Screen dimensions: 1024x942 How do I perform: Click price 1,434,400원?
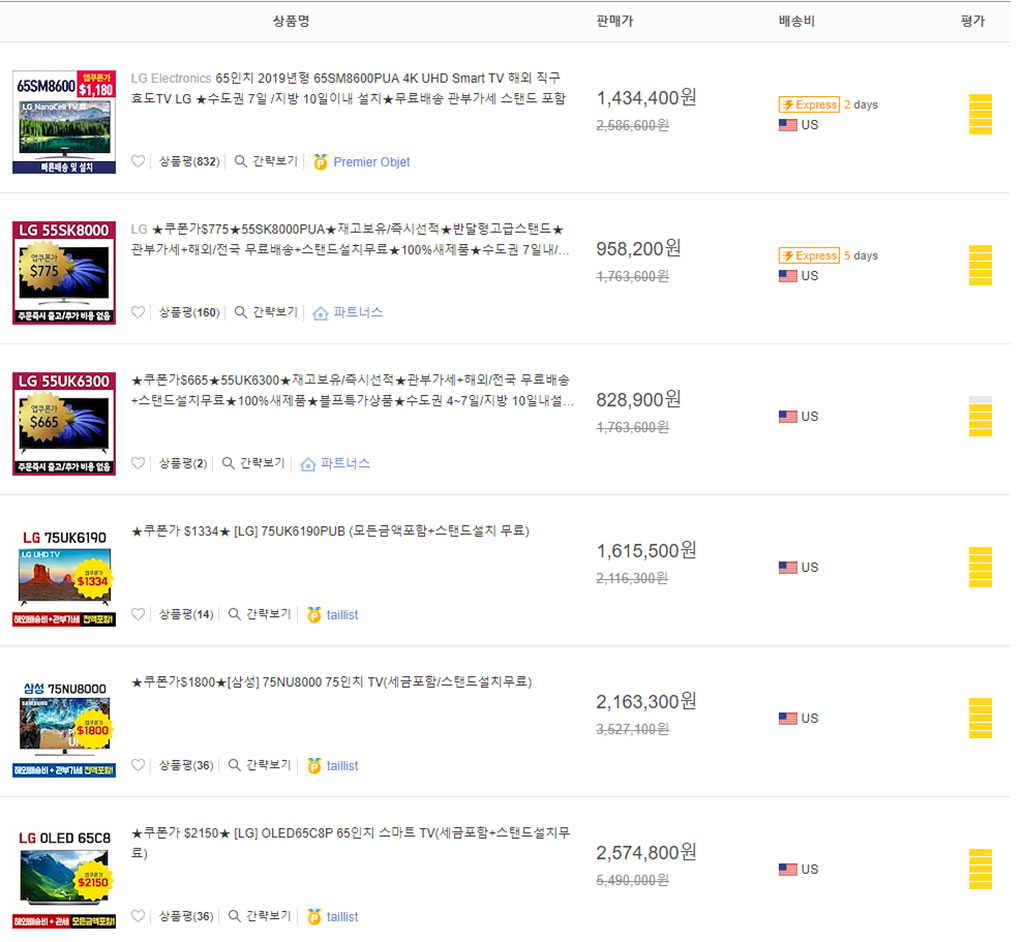coord(647,98)
